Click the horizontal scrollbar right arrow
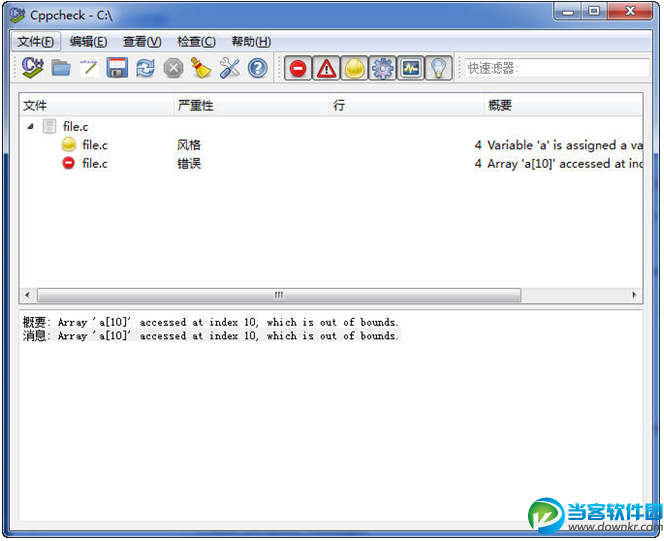 coord(634,295)
